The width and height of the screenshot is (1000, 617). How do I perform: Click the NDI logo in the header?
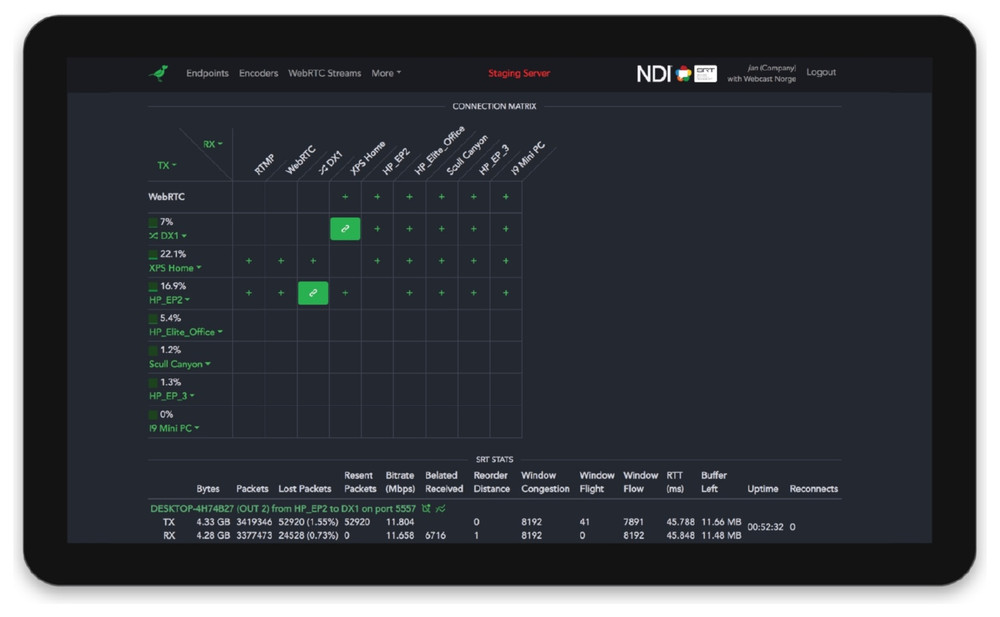[653, 74]
